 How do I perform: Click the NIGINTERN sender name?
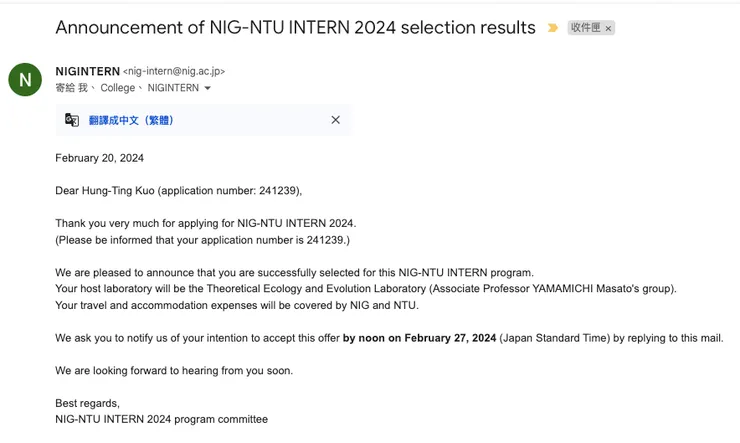(87, 71)
